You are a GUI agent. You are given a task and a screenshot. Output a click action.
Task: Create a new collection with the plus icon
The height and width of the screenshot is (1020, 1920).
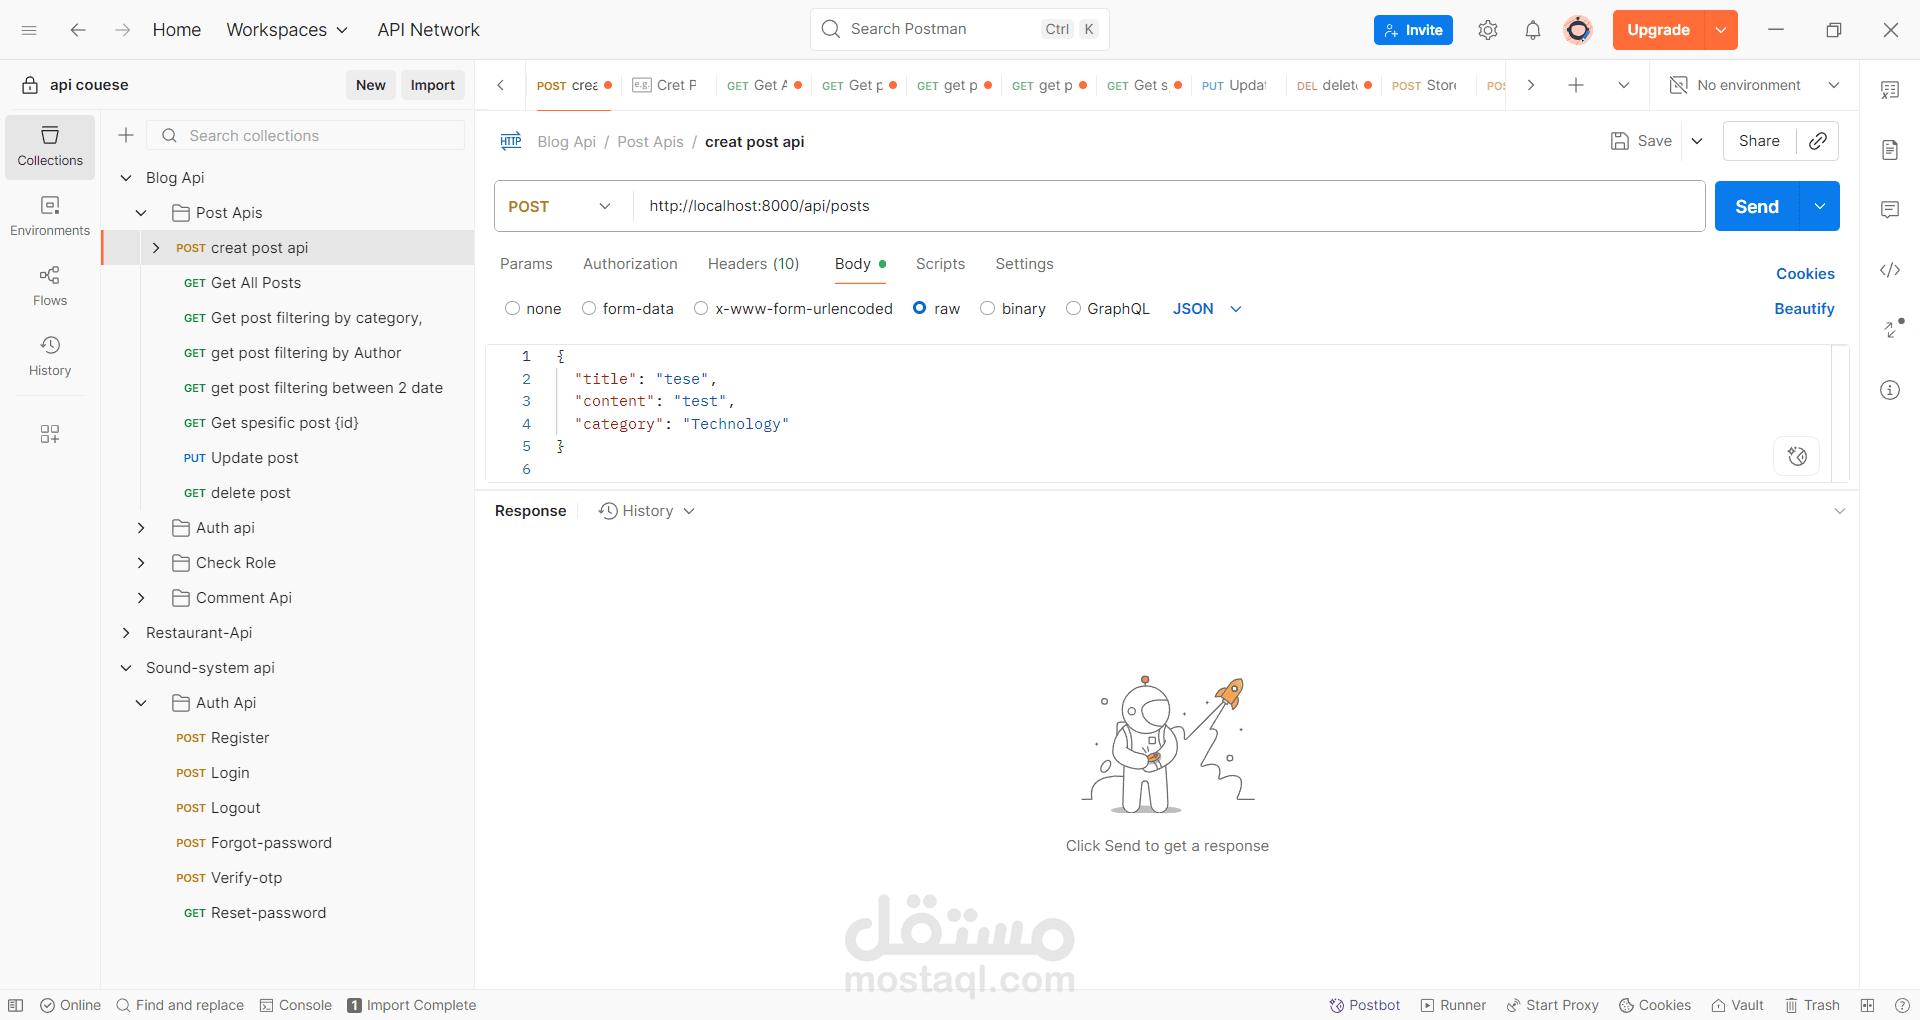pos(126,135)
